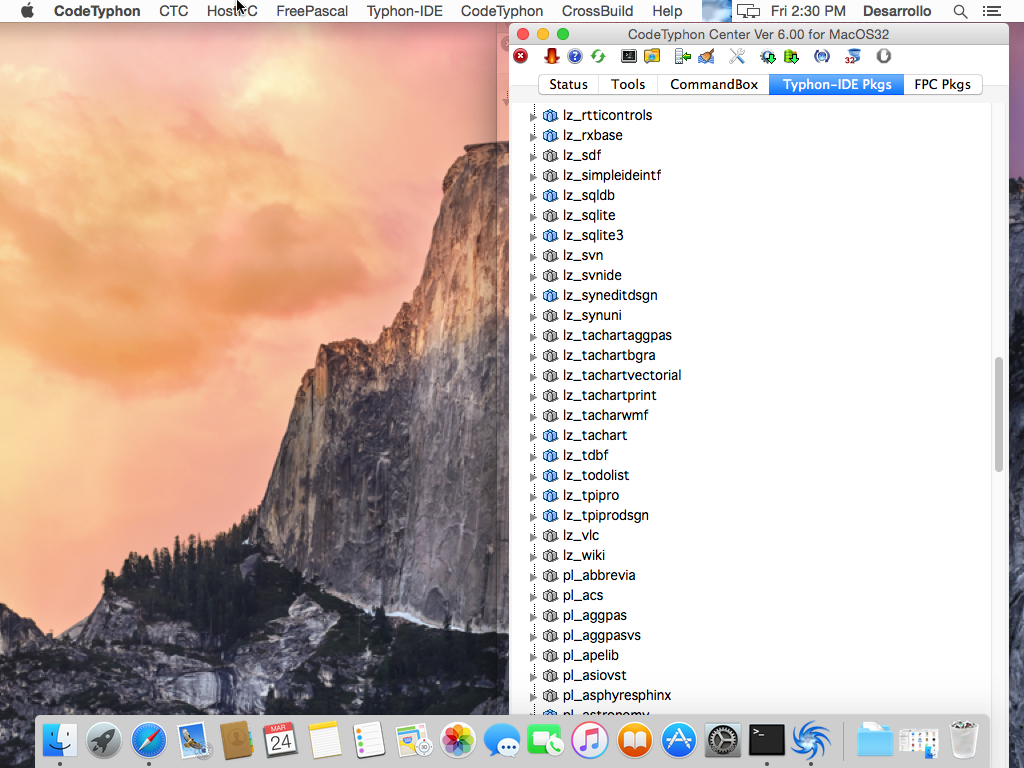
Task: Open Launchpad rocket icon in the Dock
Action: click(x=104, y=741)
